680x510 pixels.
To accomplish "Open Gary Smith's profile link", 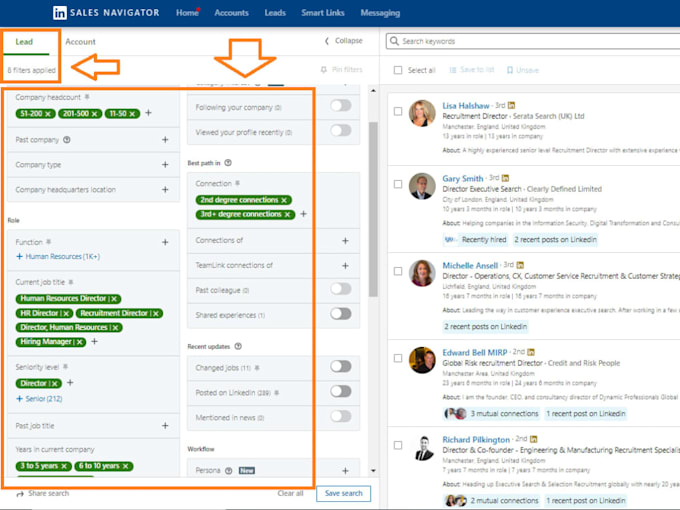I will (463, 178).
